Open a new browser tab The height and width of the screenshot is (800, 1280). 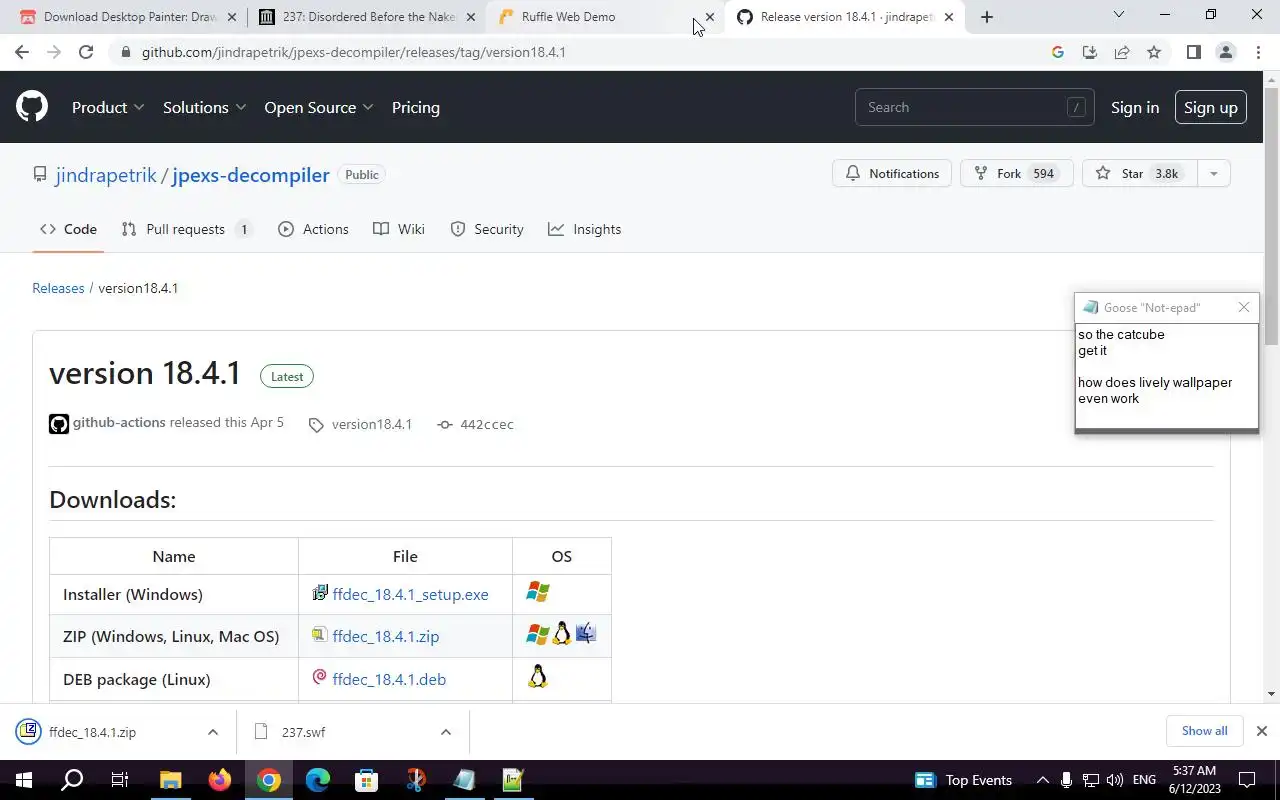pos(987,17)
